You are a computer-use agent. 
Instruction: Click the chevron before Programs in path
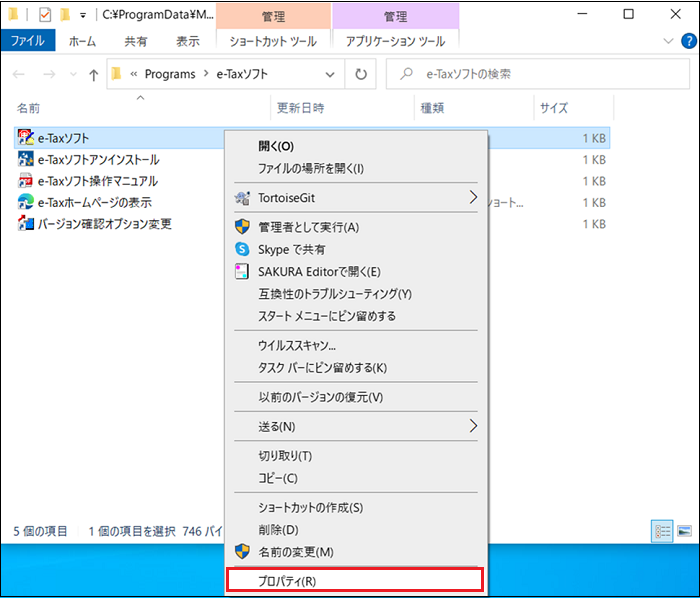[x=133, y=74]
